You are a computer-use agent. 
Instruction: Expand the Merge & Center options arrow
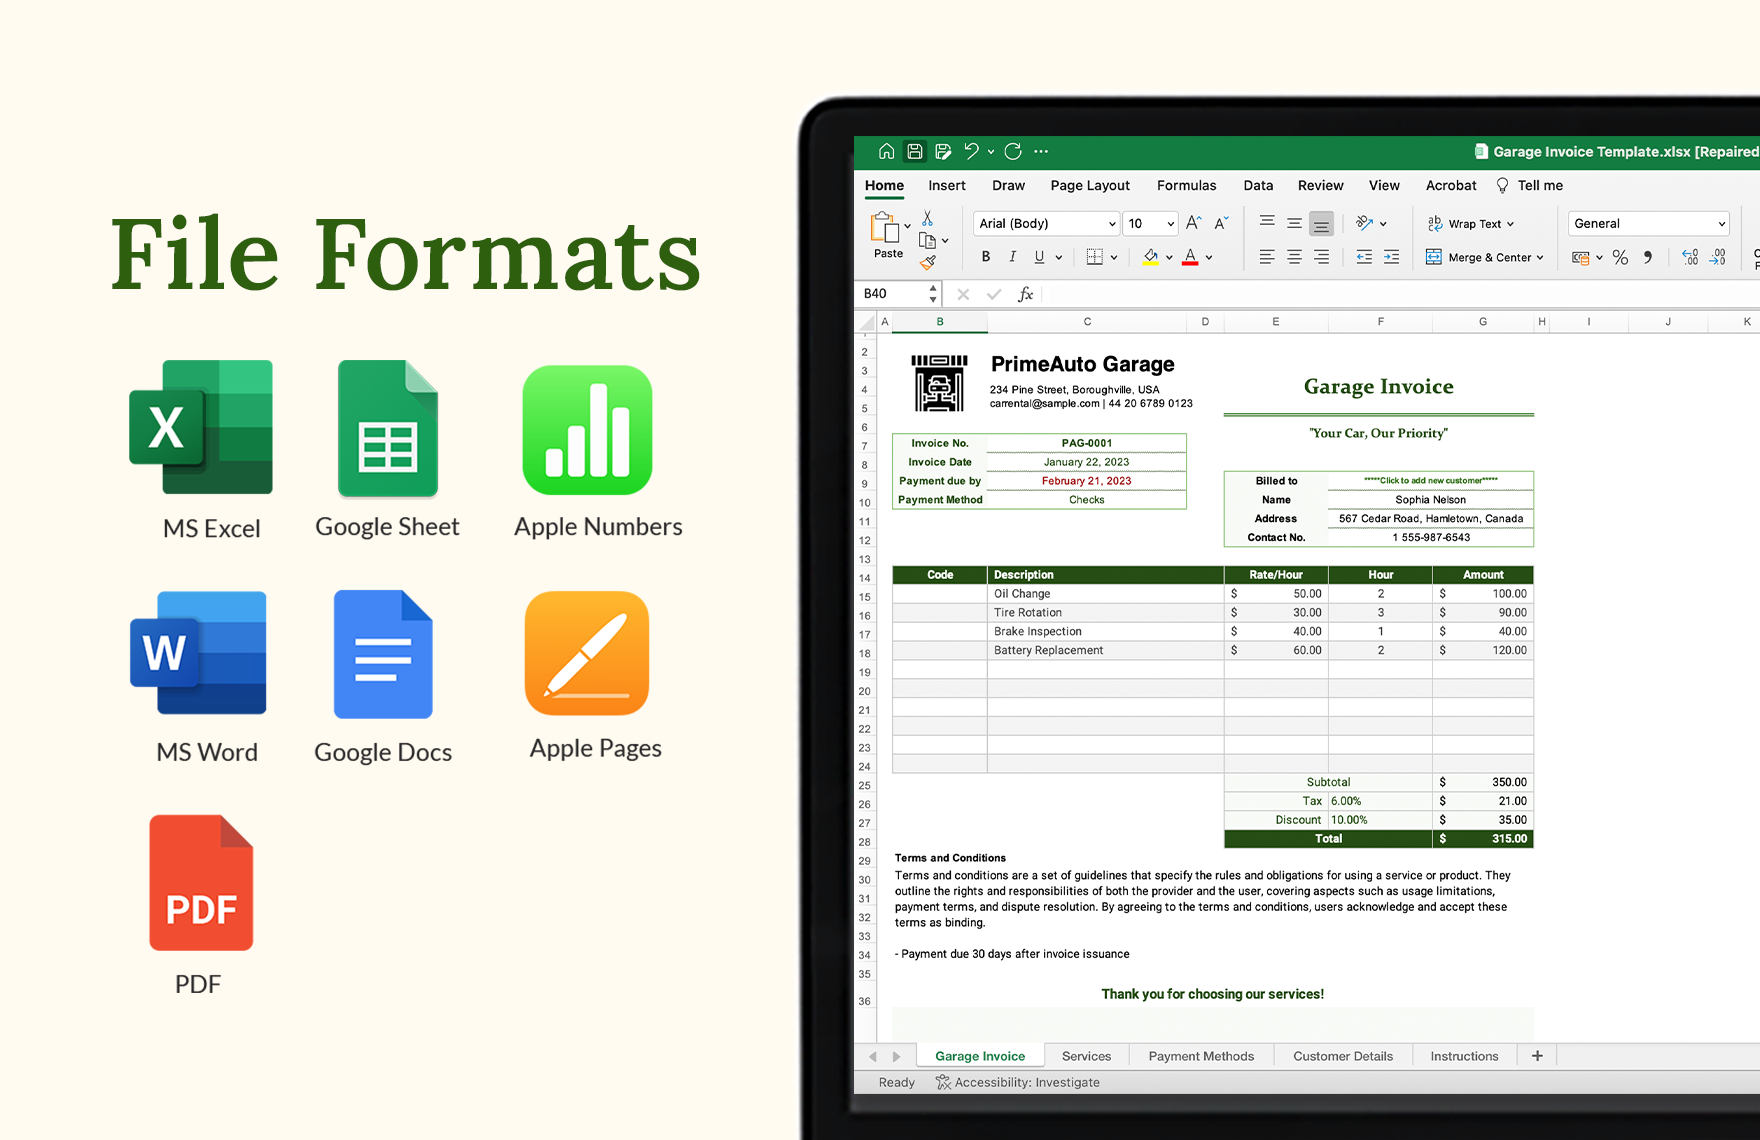pos(1540,258)
